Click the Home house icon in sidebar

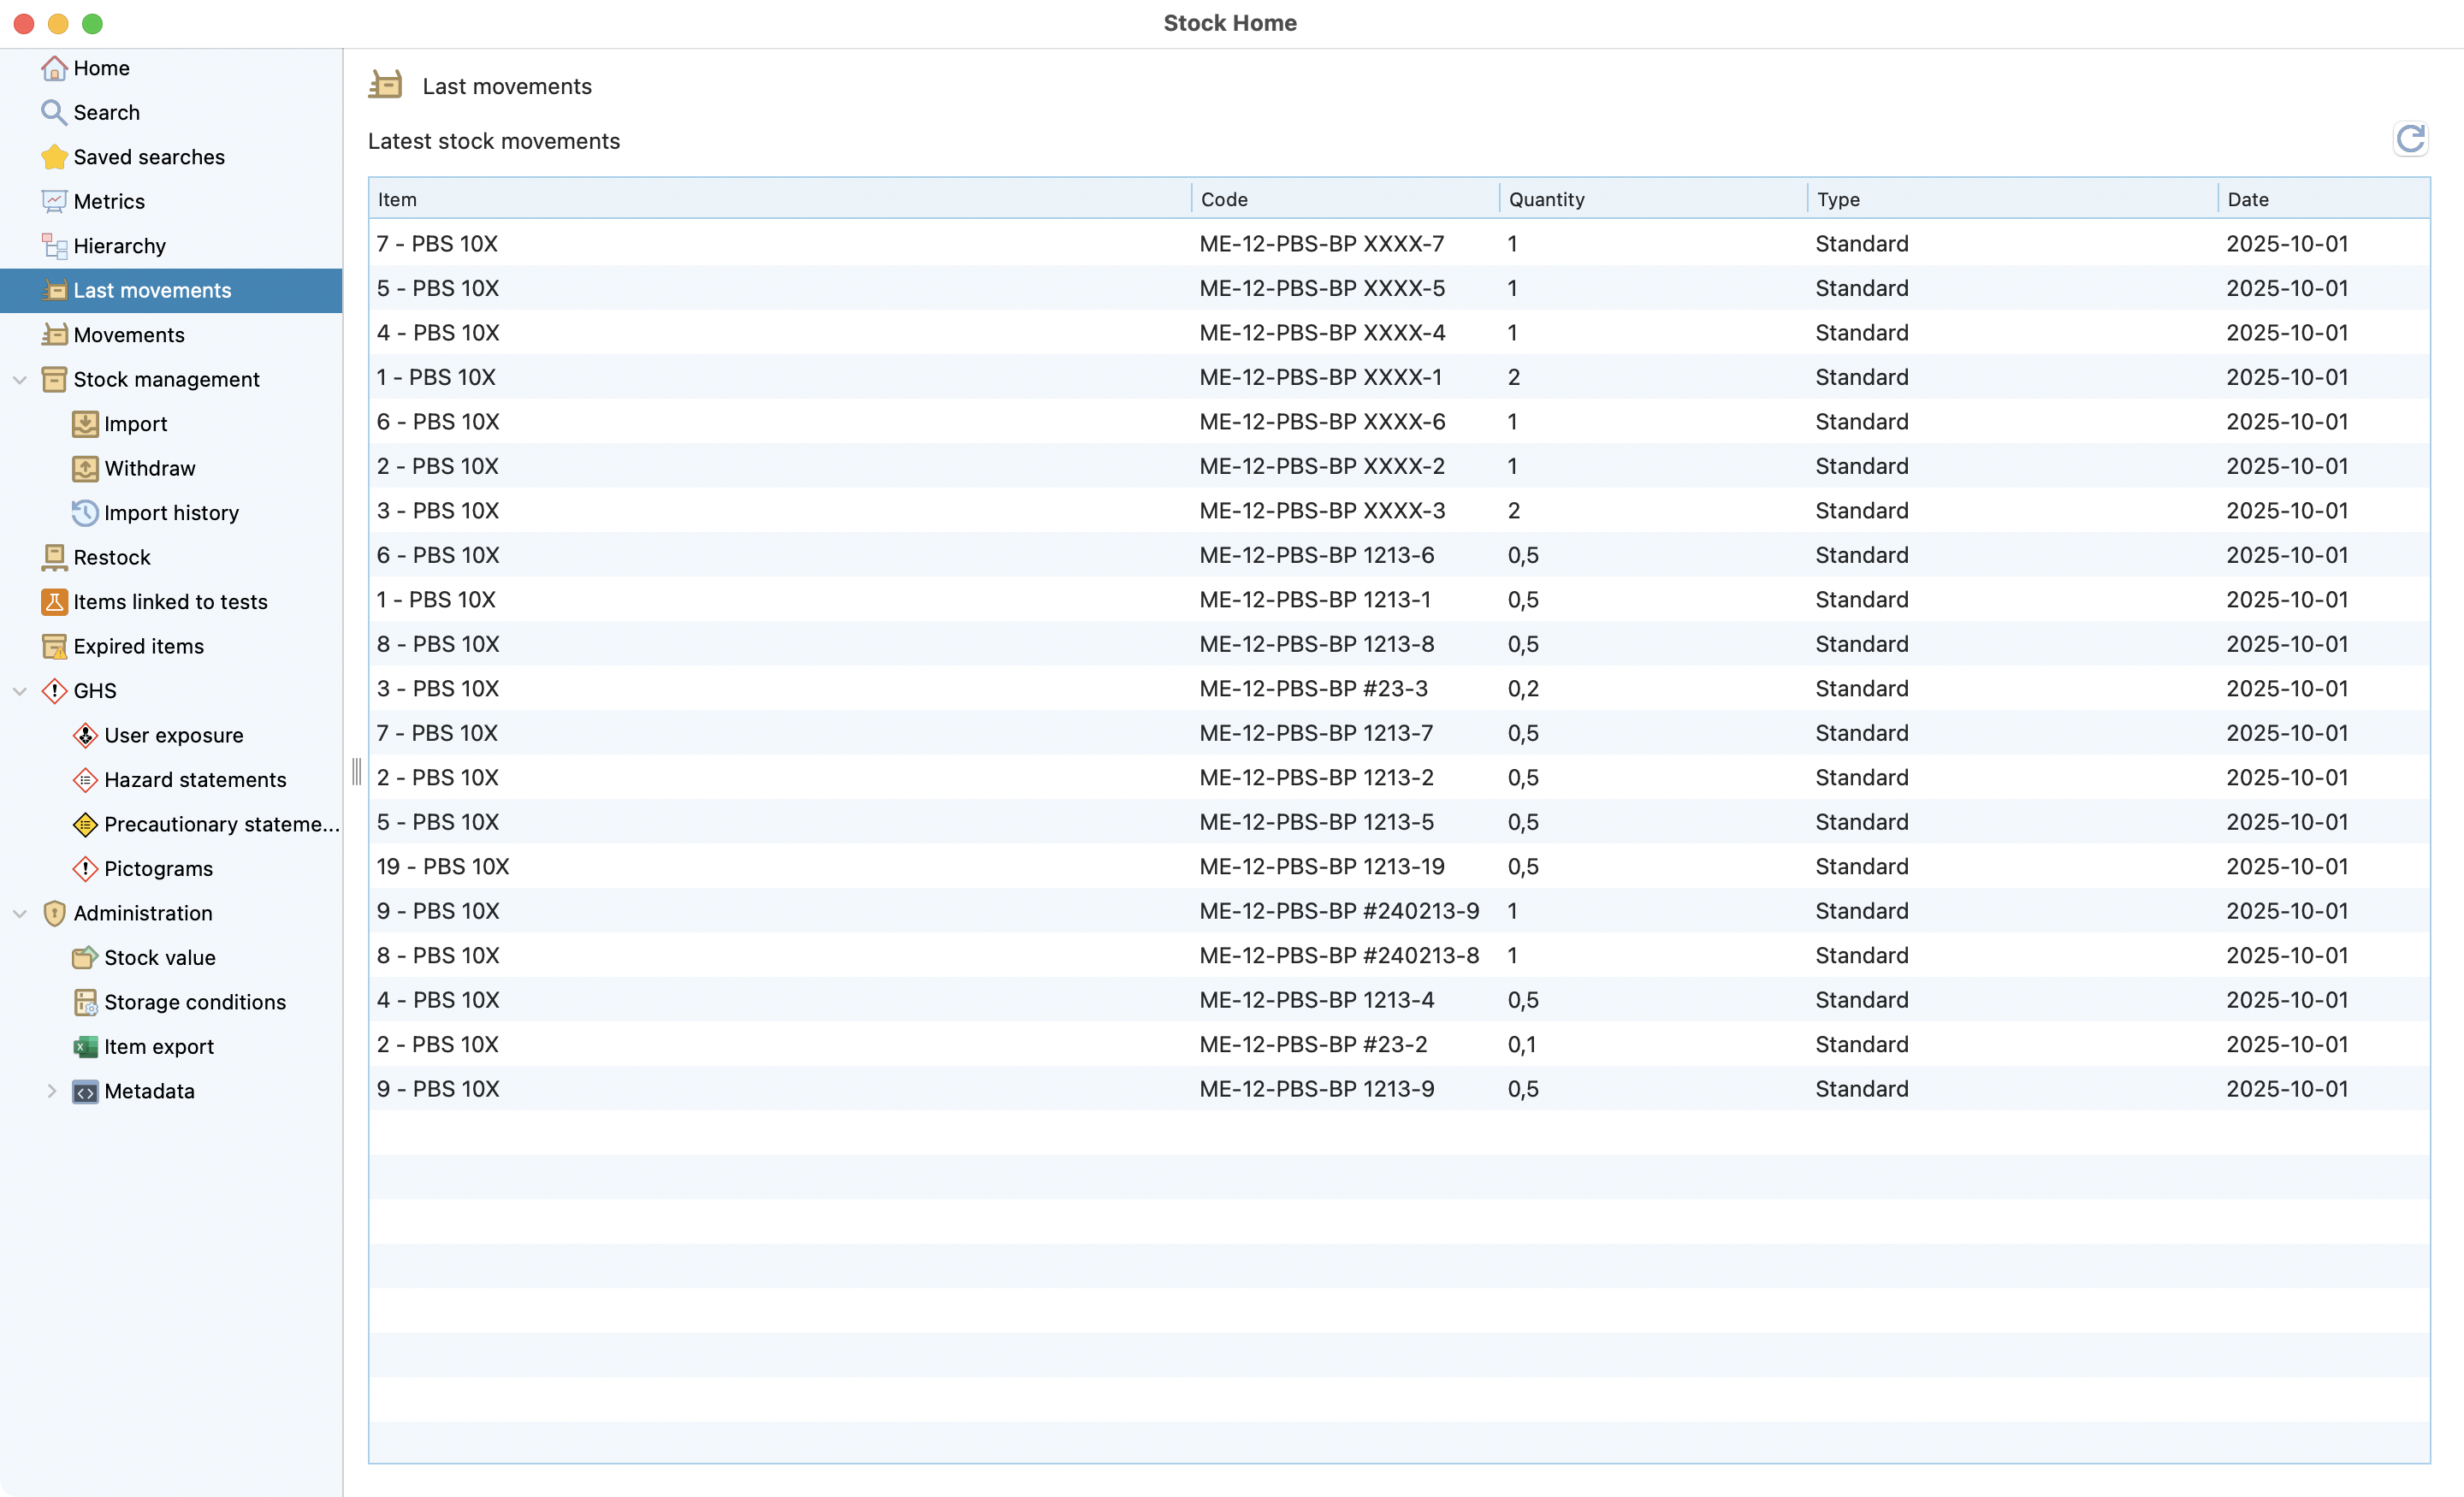(x=54, y=68)
